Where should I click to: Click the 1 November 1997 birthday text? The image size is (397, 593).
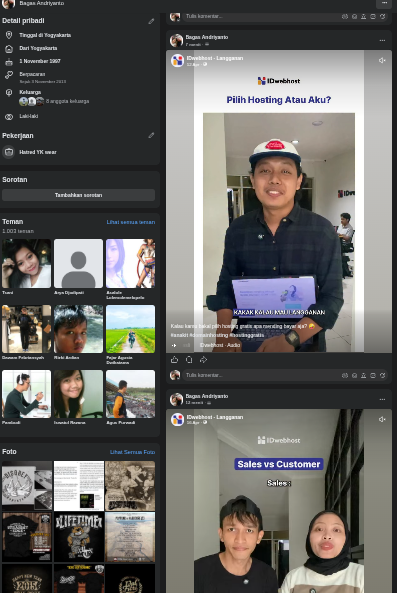40,61
